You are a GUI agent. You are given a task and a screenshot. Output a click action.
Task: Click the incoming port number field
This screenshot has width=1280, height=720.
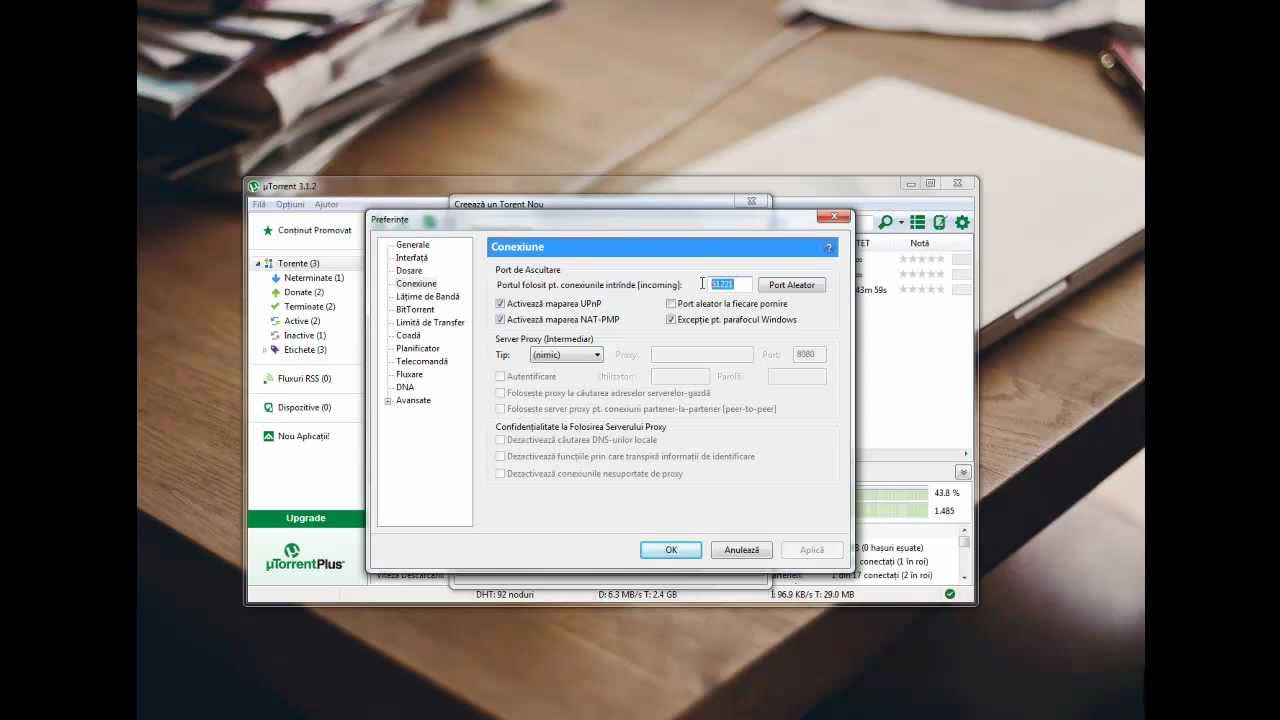pyautogui.click(x=730, y=285)
